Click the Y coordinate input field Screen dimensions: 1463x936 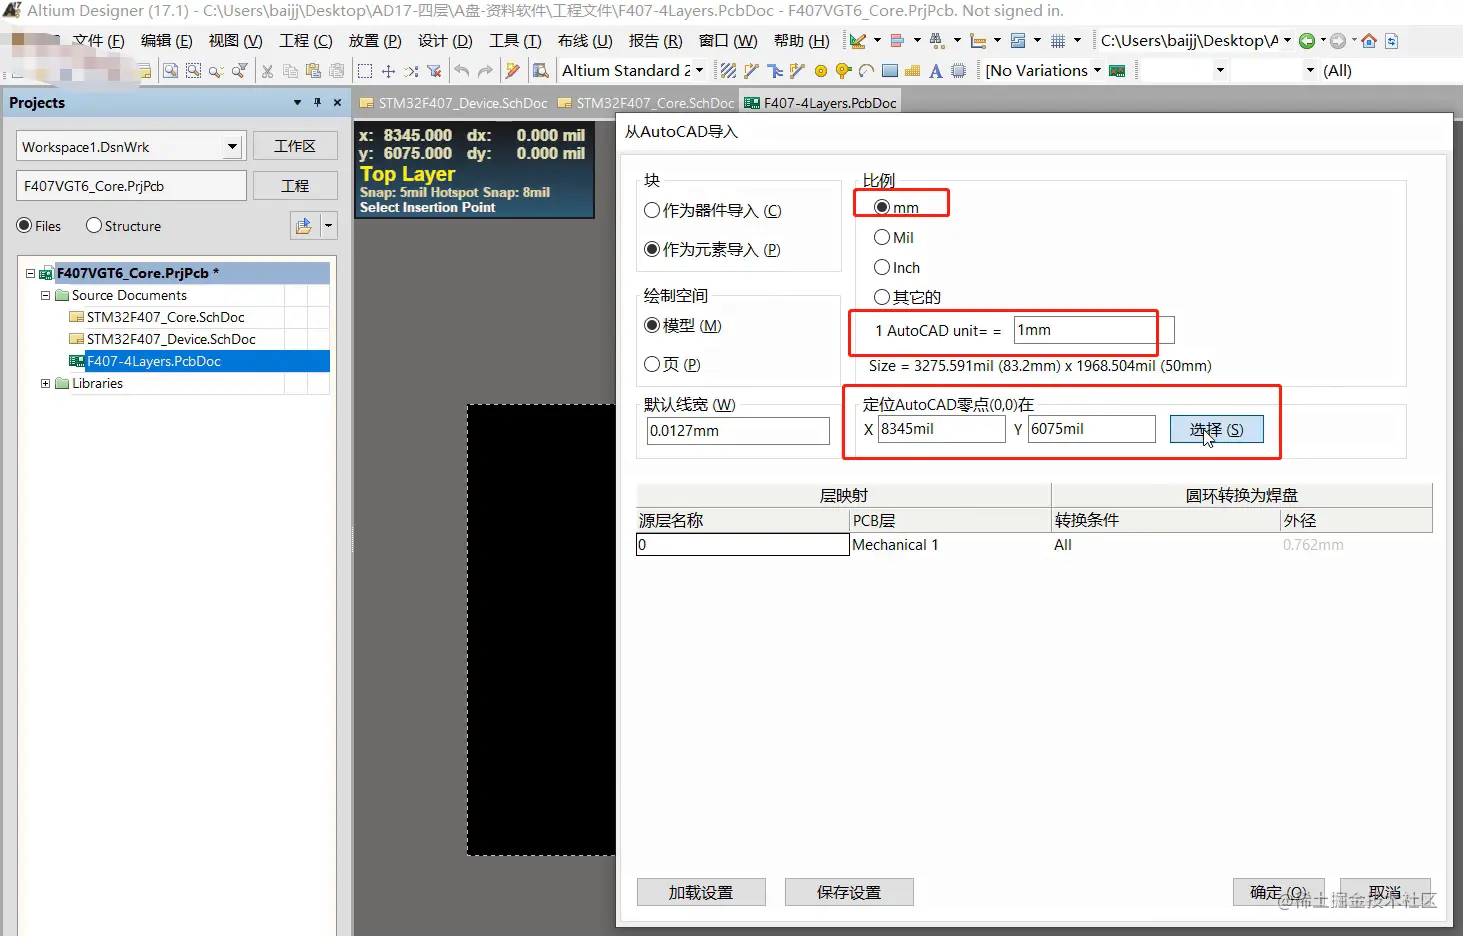point(1091,429)
